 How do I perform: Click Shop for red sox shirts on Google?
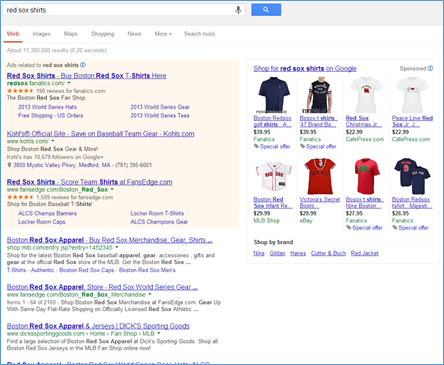[x=305, y=68]
